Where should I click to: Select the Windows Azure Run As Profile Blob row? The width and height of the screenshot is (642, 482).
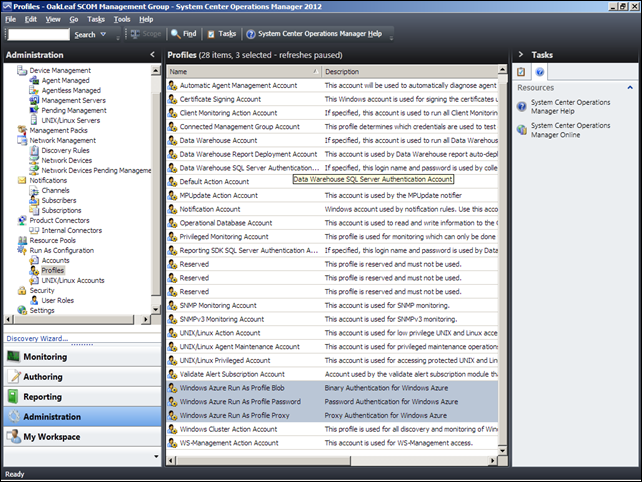tap(332, 388)
